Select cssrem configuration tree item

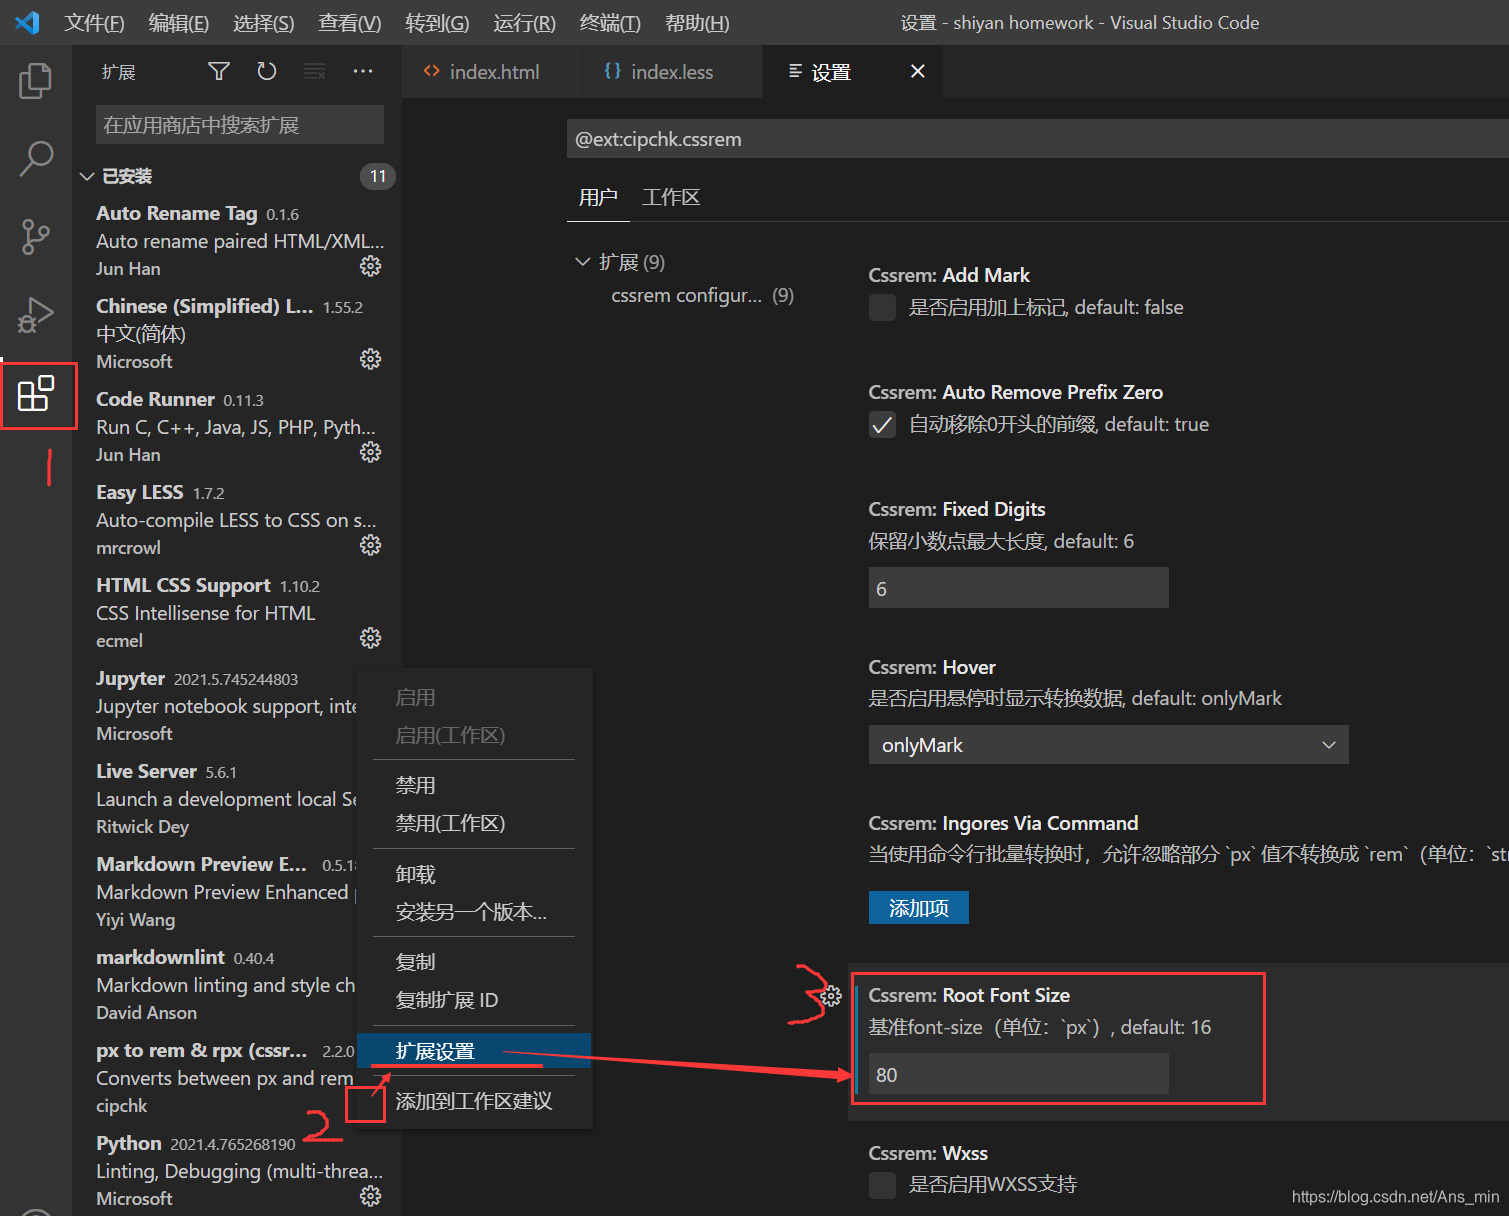(x=702, y=295)
